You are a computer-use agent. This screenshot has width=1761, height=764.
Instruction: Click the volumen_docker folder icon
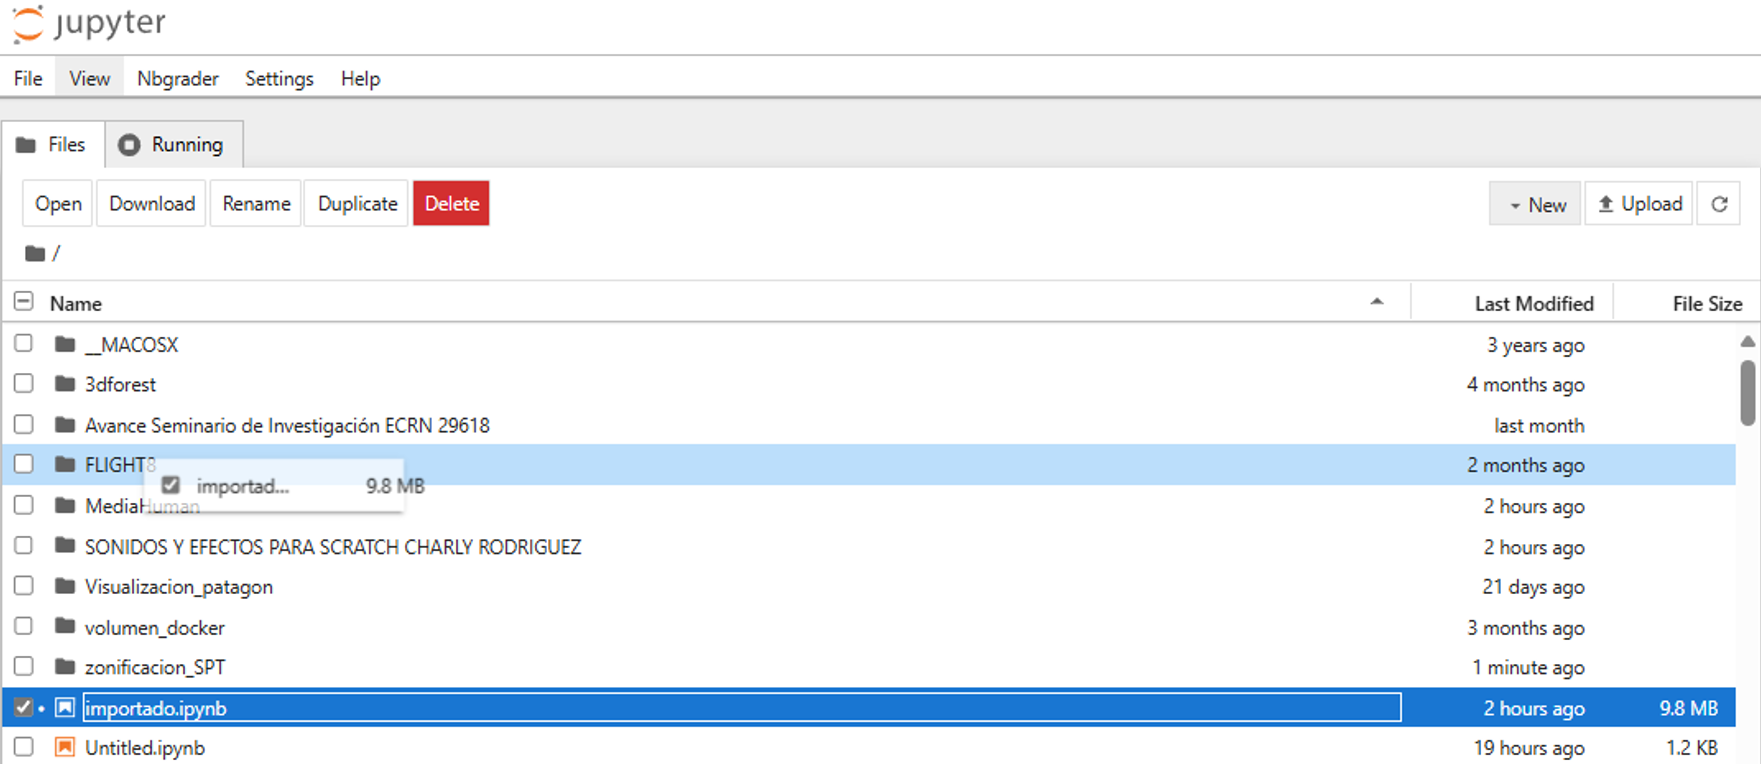pos(66,627)
